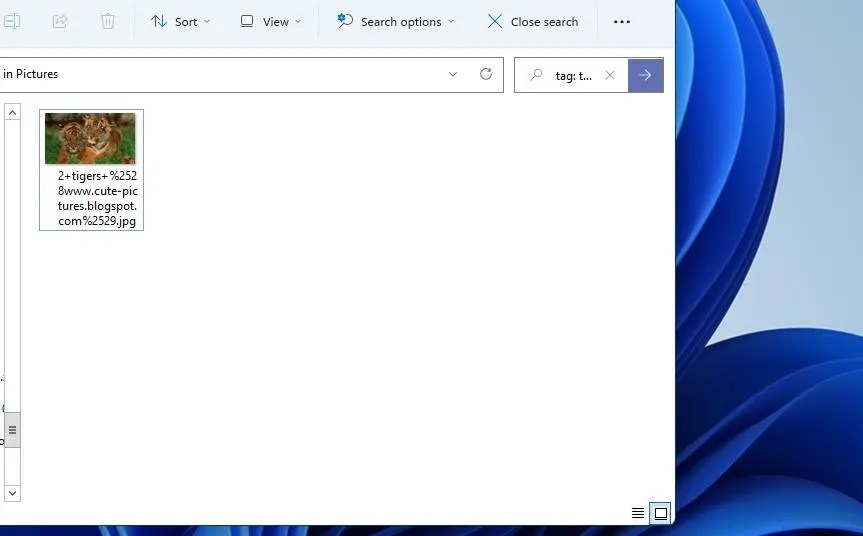Viewport: 863px width, 536px height.
Task: Click the Share icon in toolbar
Action: 60,21
